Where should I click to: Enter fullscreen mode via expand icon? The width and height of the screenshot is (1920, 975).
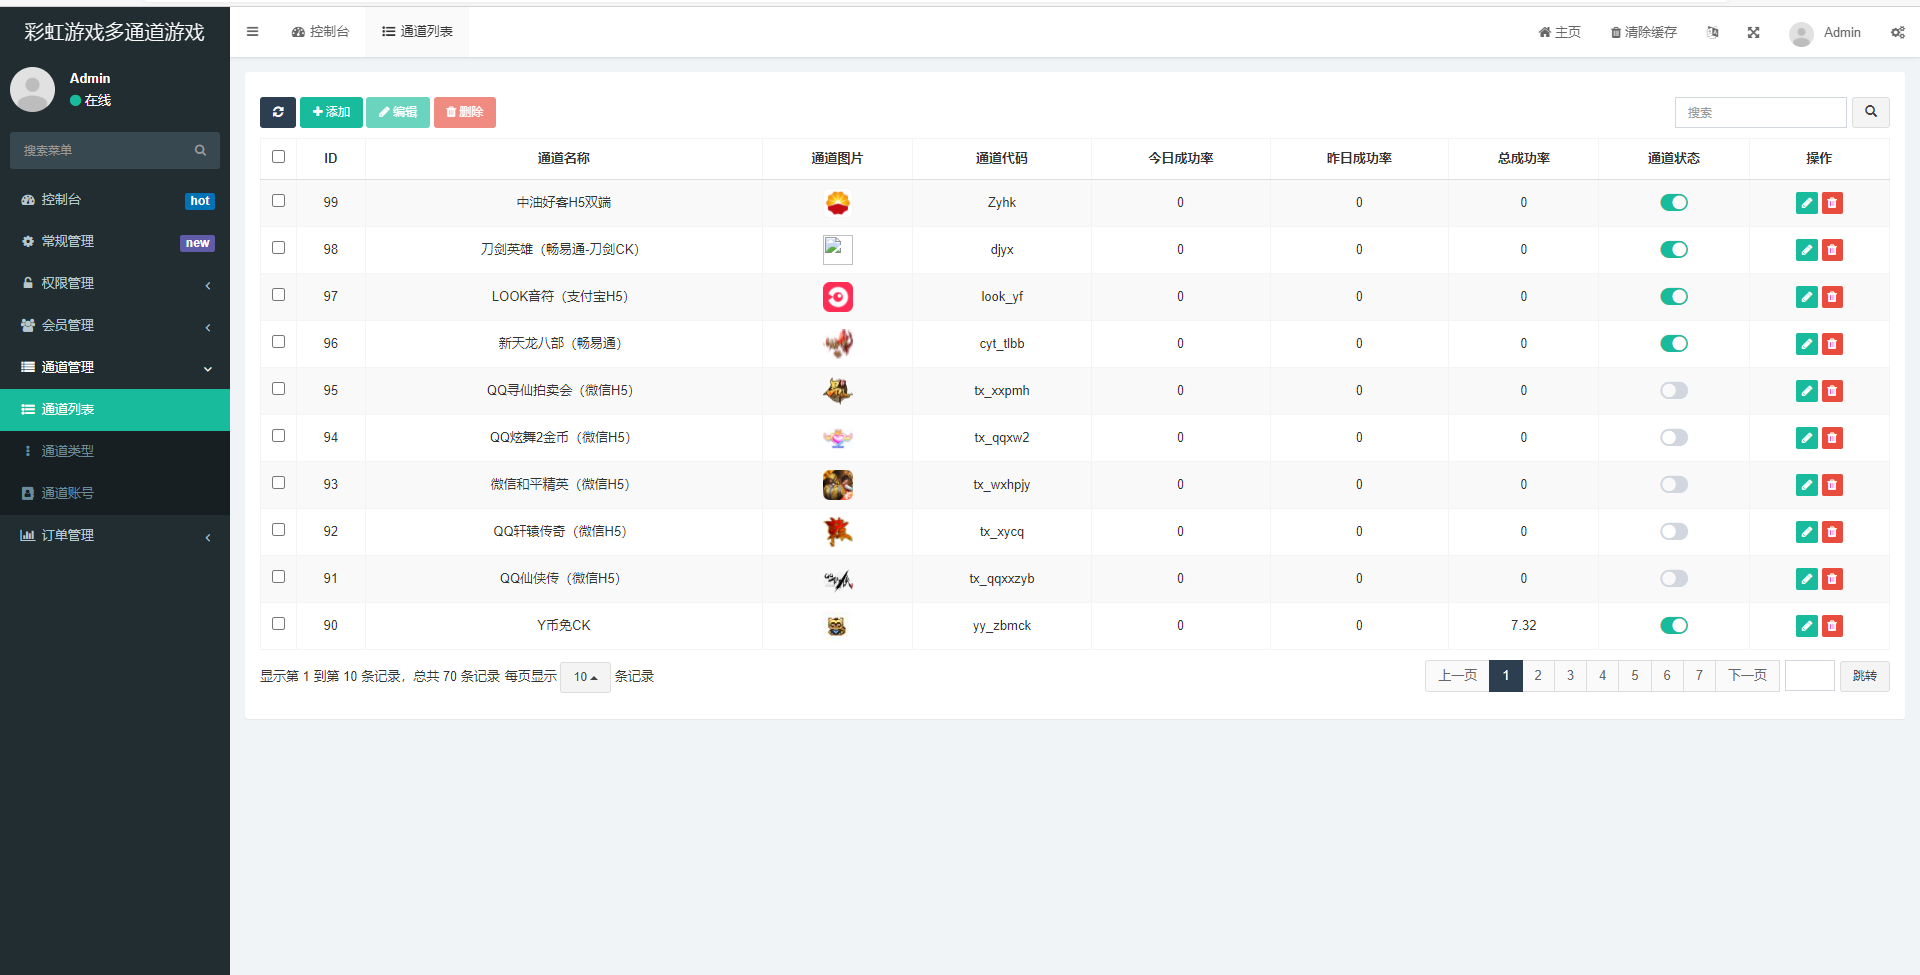click(x=1753, y=32)
